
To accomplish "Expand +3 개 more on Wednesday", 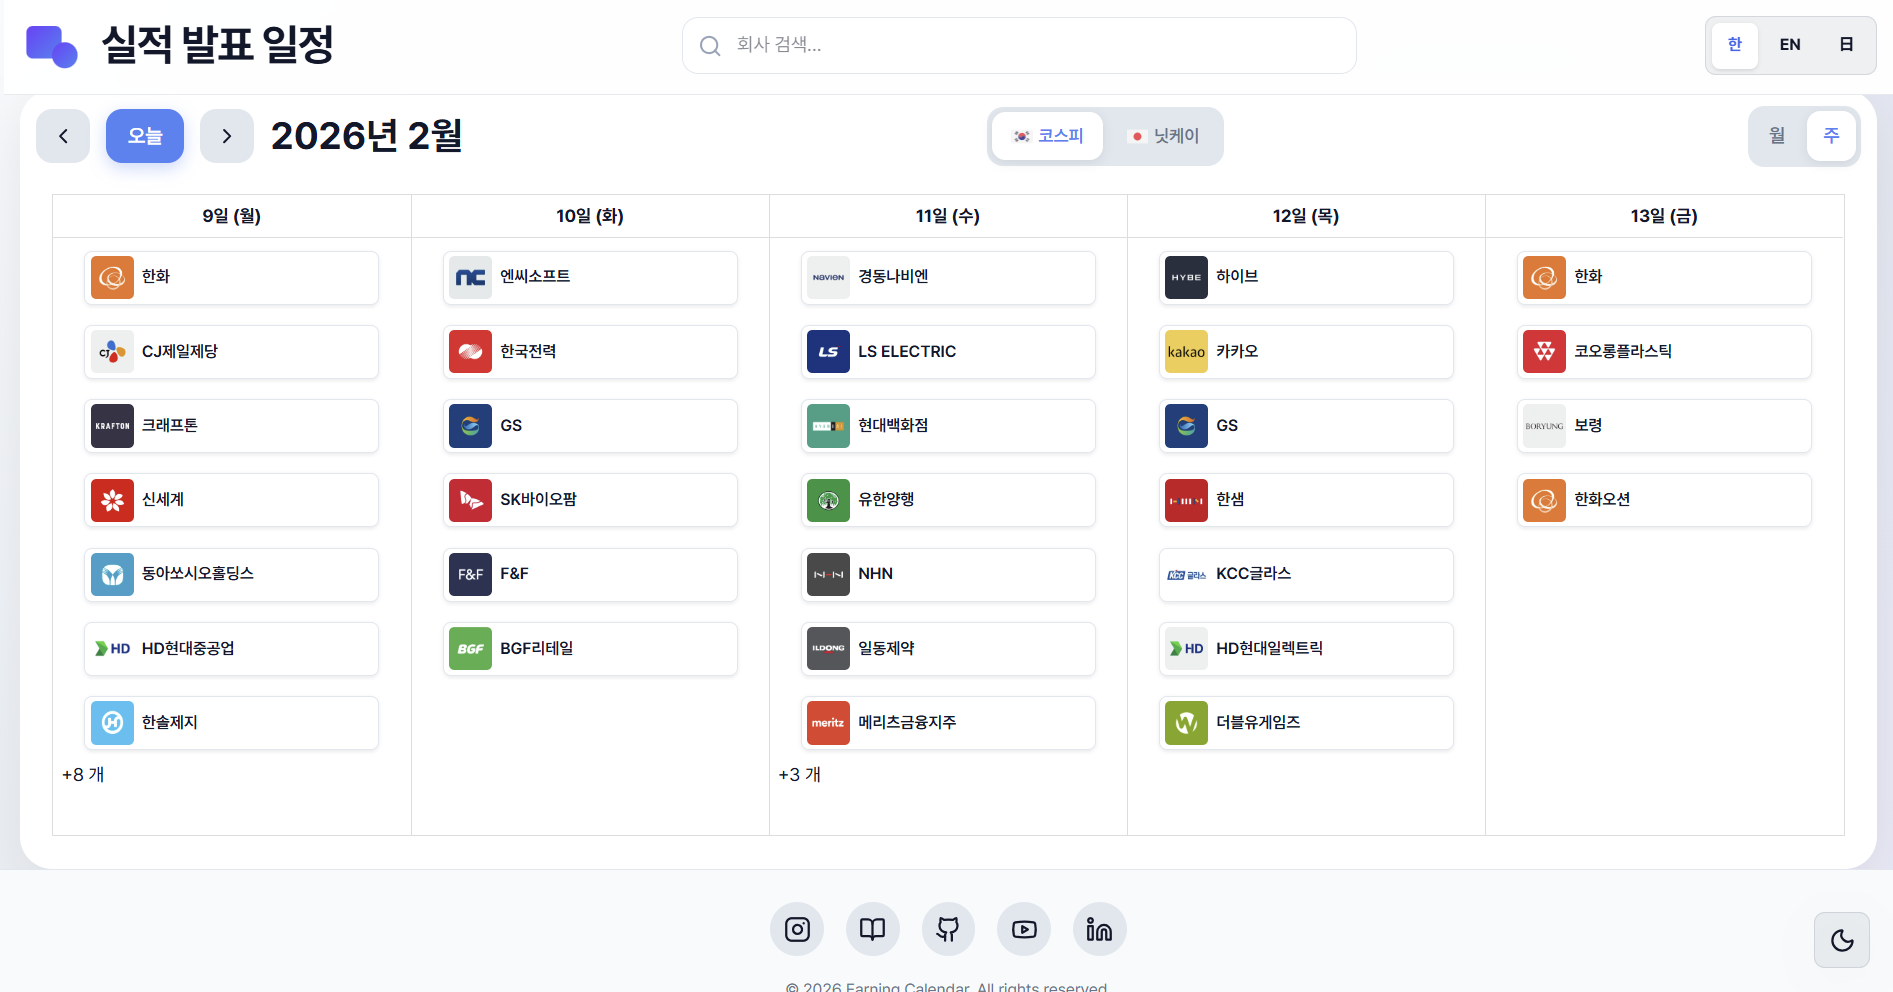I will coord(800,775).
